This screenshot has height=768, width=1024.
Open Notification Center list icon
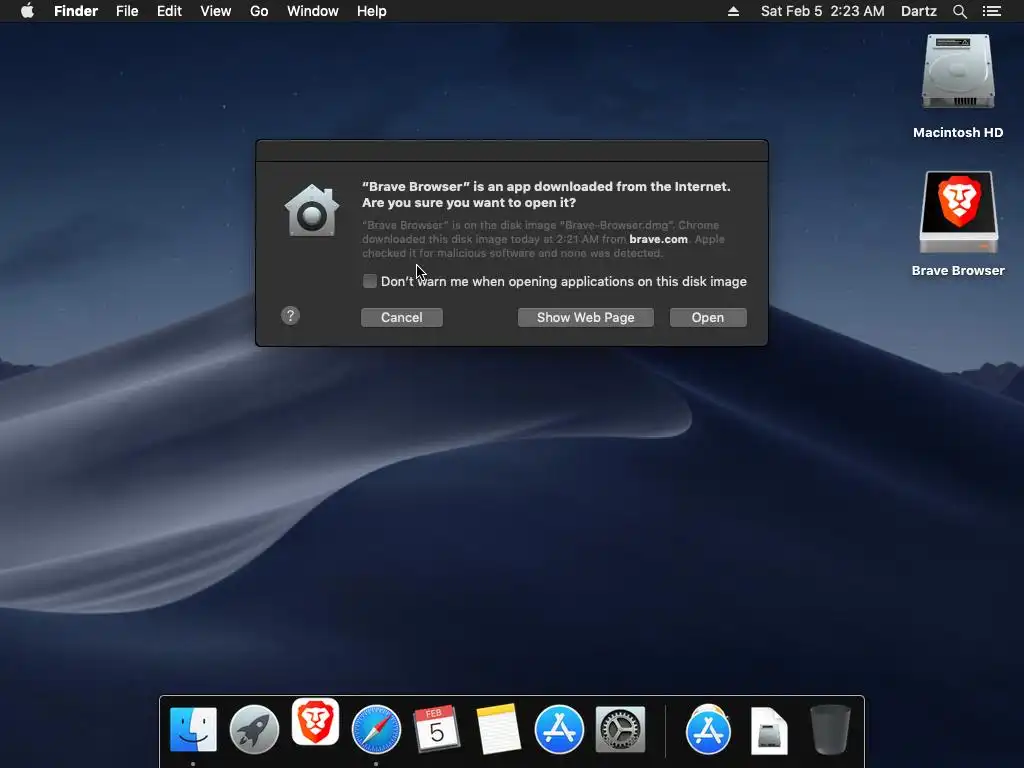(992, 11)
